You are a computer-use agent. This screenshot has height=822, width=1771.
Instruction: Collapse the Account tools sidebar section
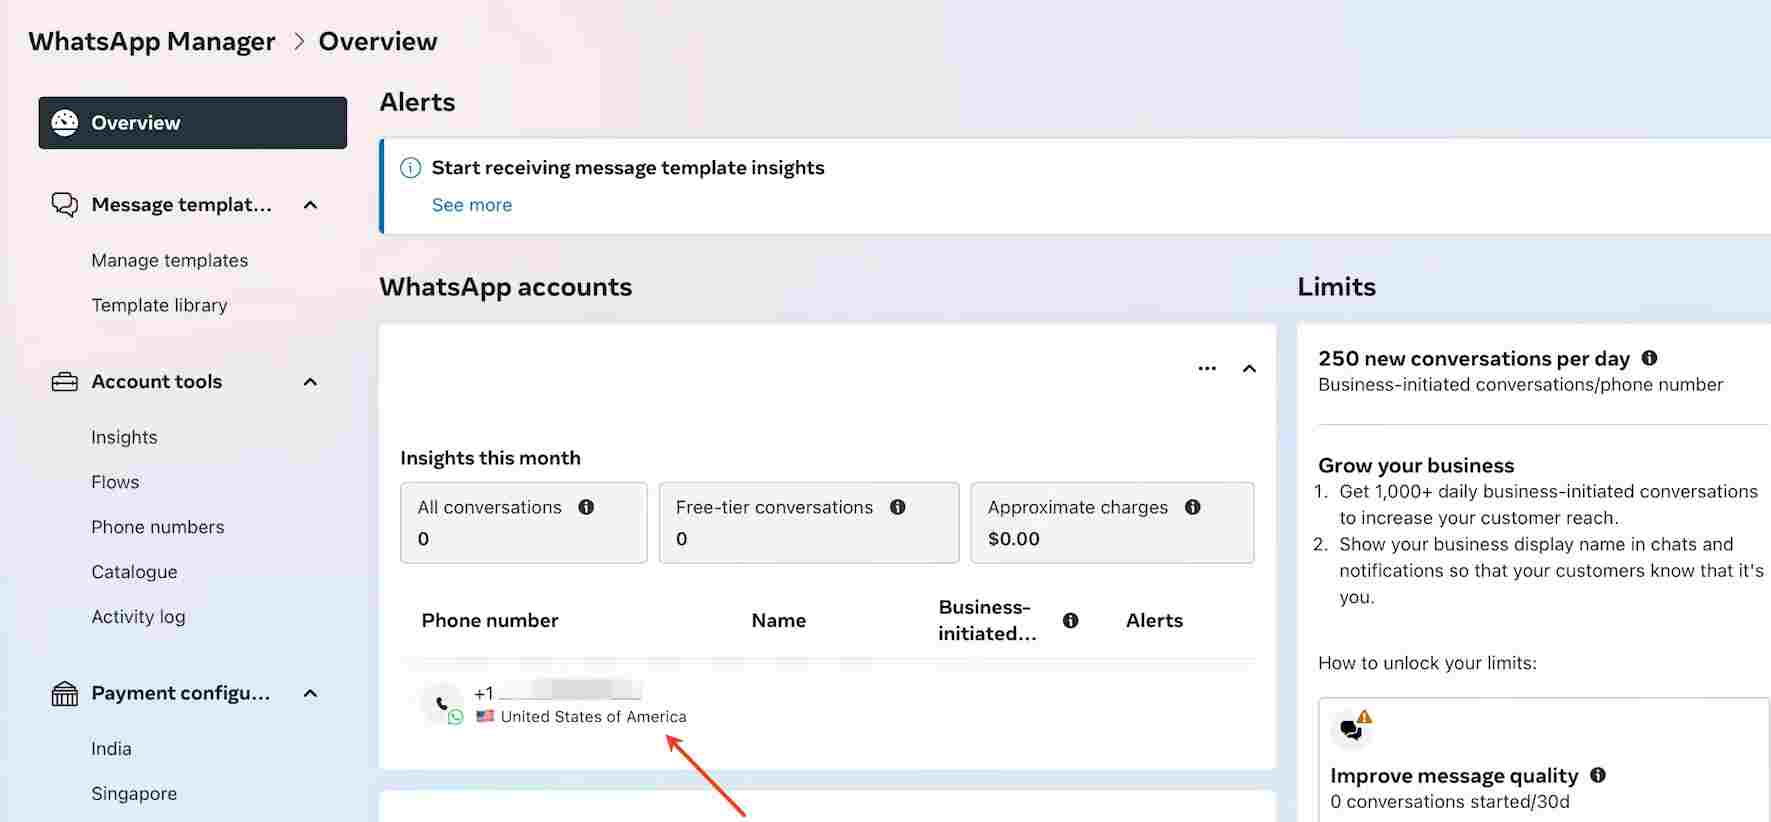point(310,382)
